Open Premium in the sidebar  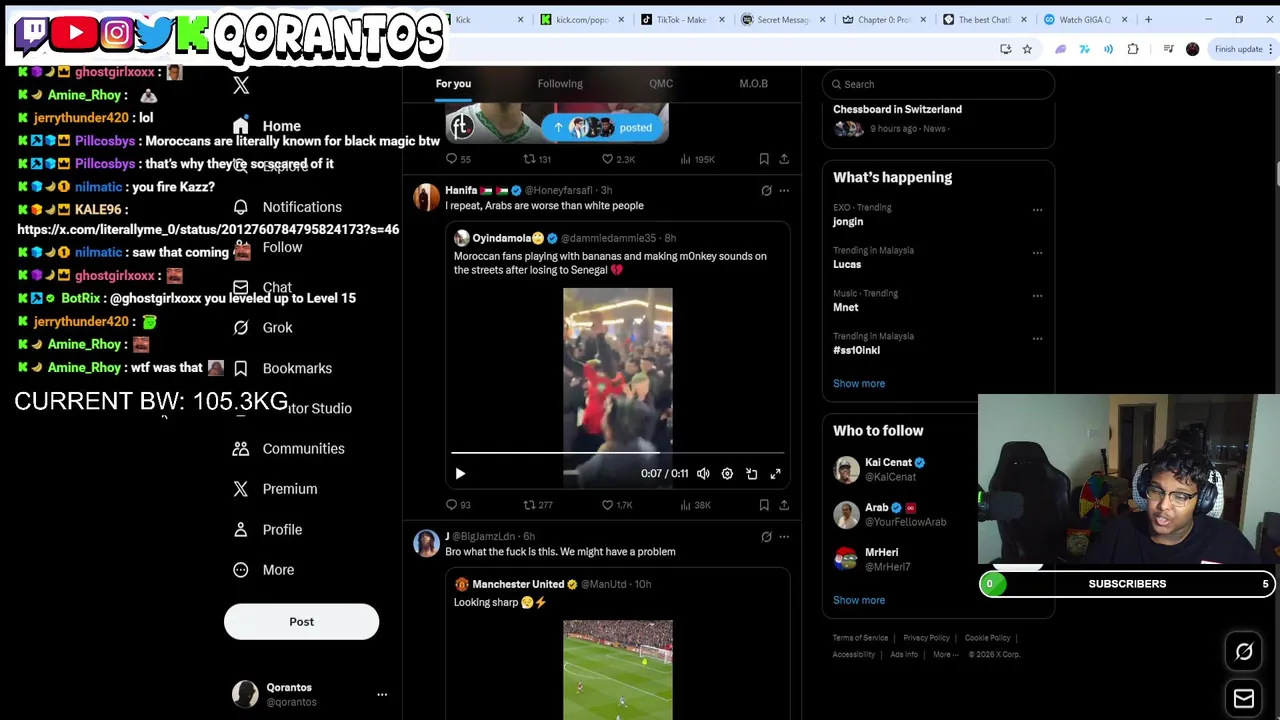[275, 489]
